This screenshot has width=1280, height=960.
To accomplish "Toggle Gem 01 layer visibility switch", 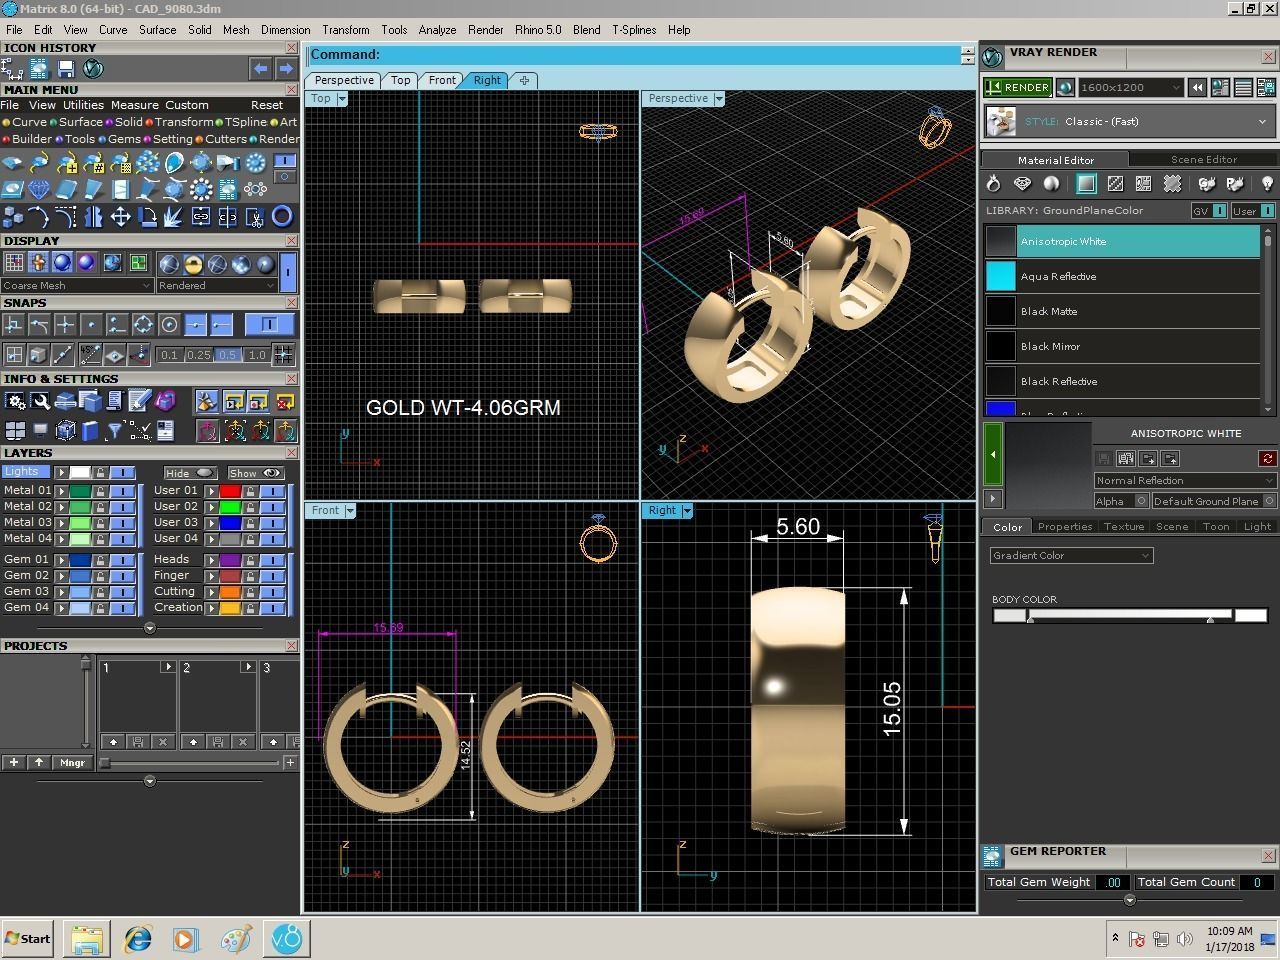I will 121,560.
